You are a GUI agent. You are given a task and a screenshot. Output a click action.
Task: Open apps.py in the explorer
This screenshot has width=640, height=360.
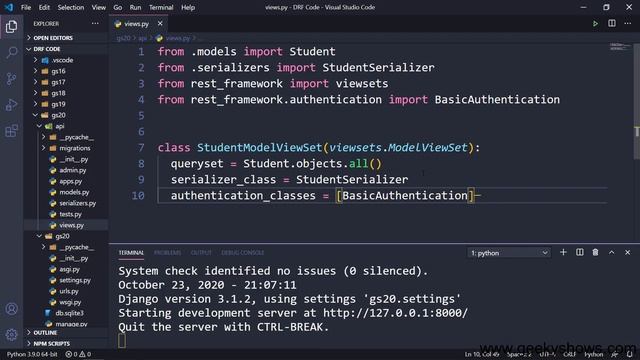pyautogui.click(x=65, y=181)
